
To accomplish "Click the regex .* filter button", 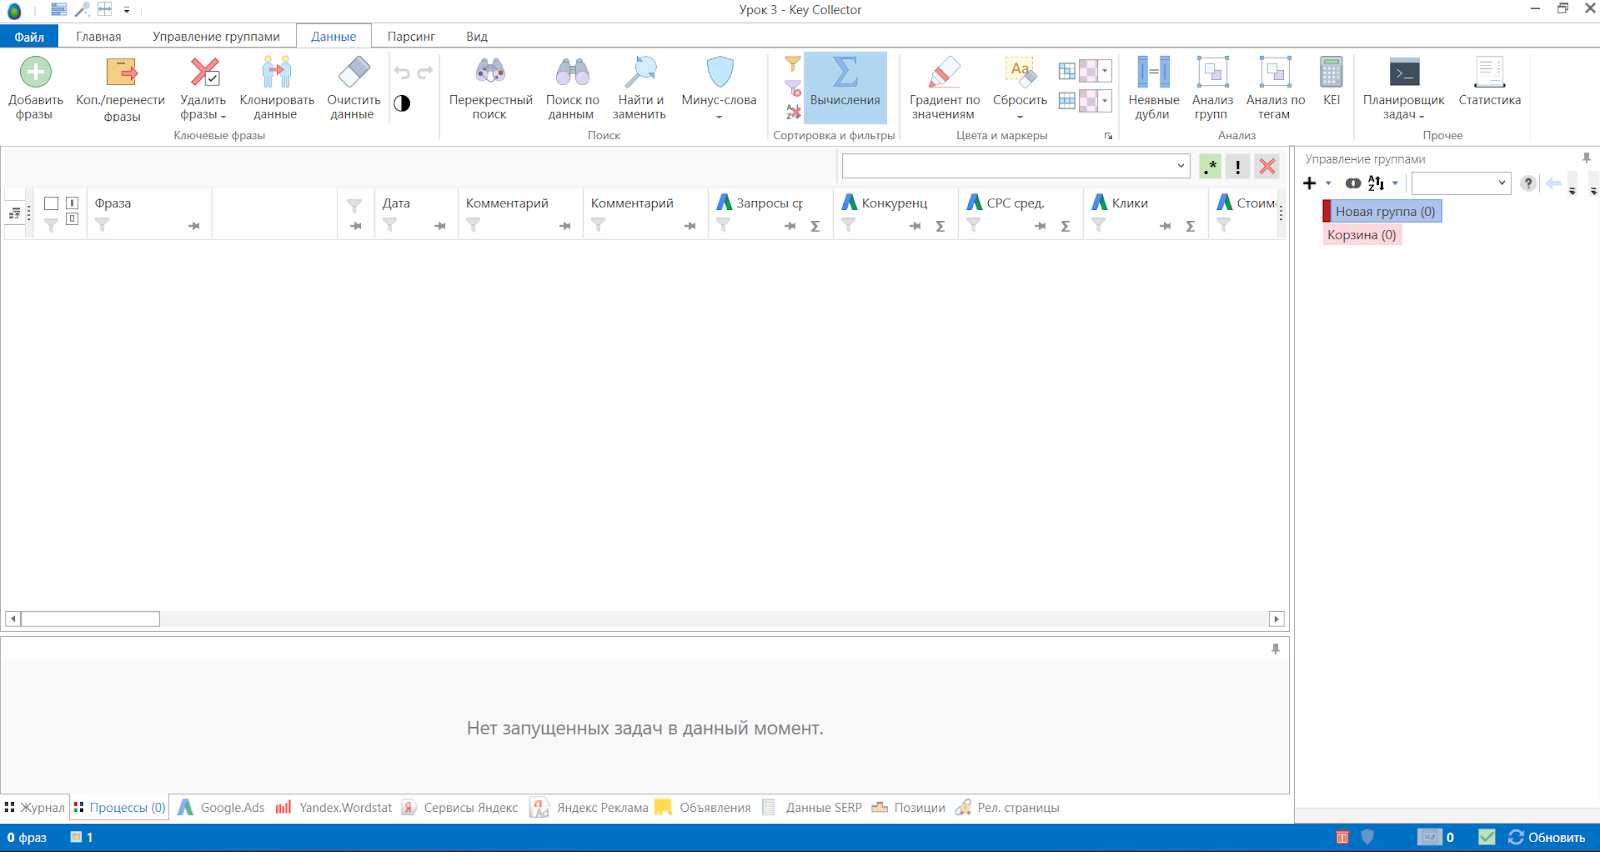I will [1210, 167].
